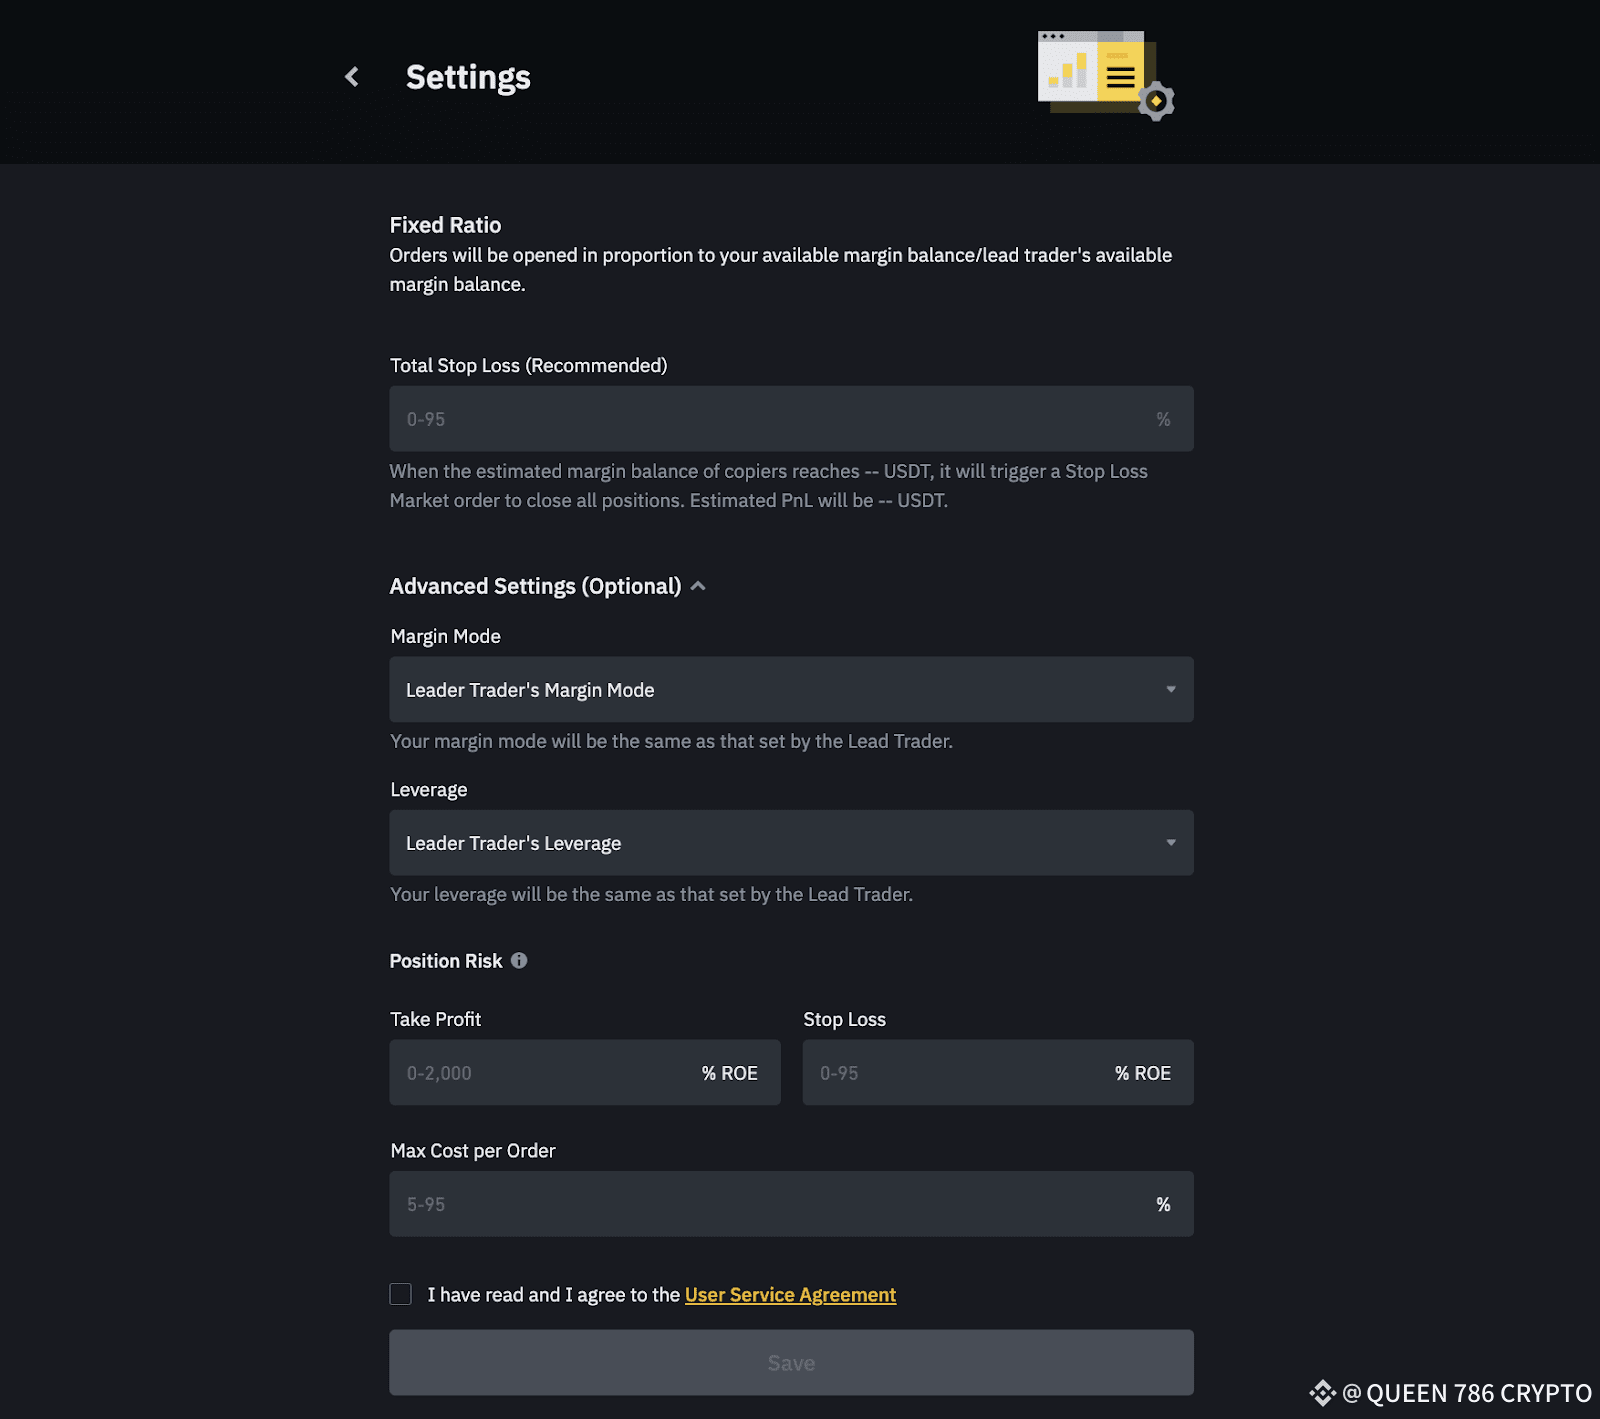The width and height of the screenshot is (1600, 1419).
Task: Click the Stop Loss 0-95 ROE field
Action: [950, 1073]
